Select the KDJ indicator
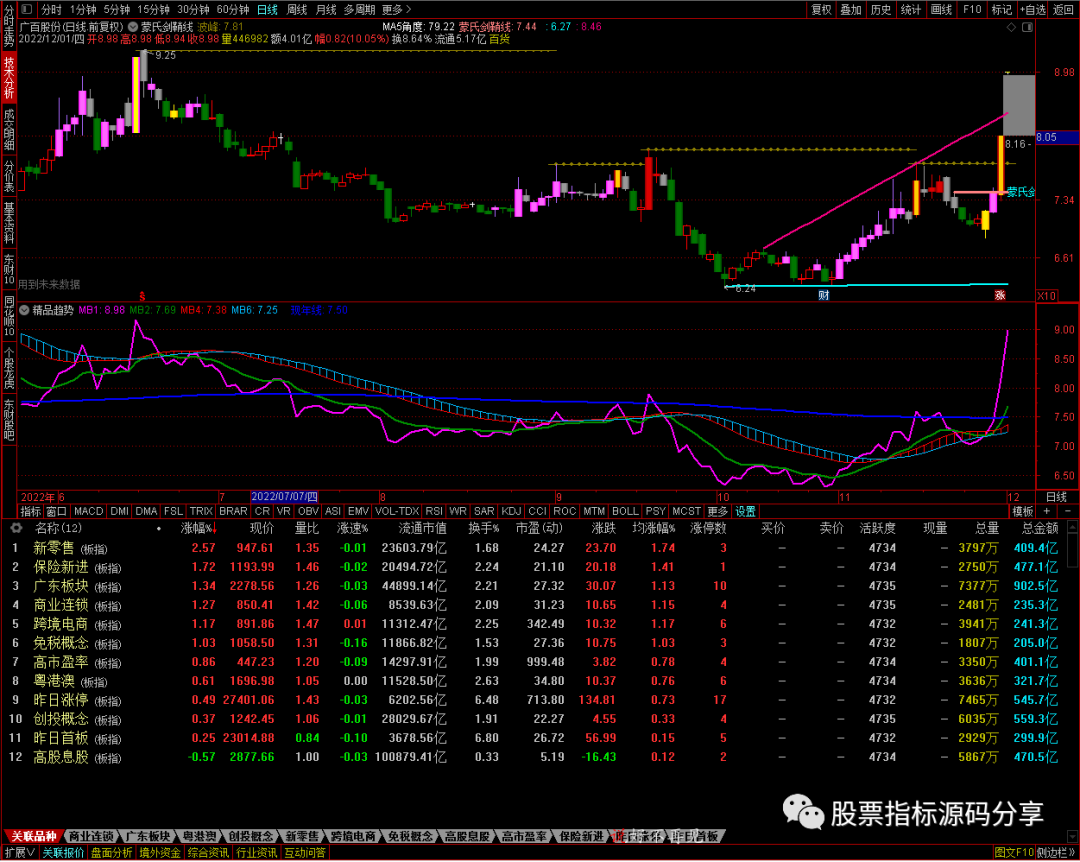Screen dimensions: 1080x862 (511, 511)
